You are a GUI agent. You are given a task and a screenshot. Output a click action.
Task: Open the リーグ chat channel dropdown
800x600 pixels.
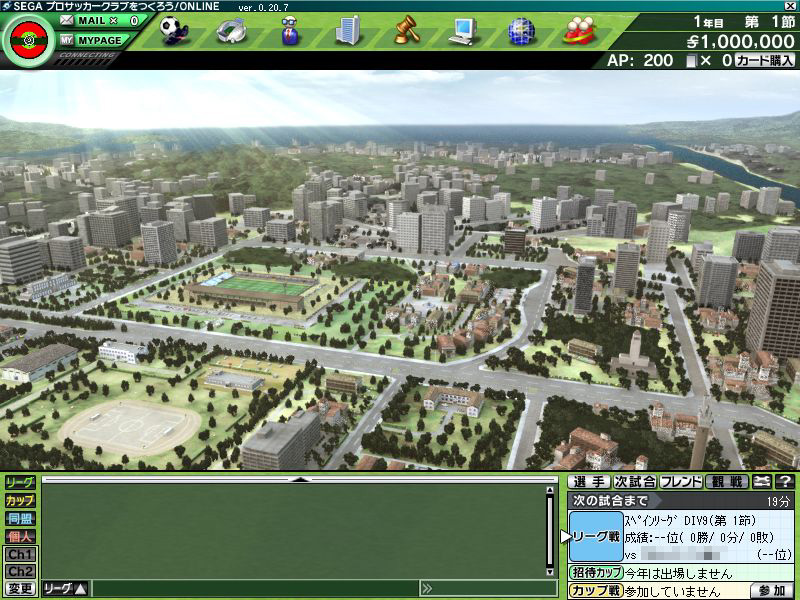[65, 588]
